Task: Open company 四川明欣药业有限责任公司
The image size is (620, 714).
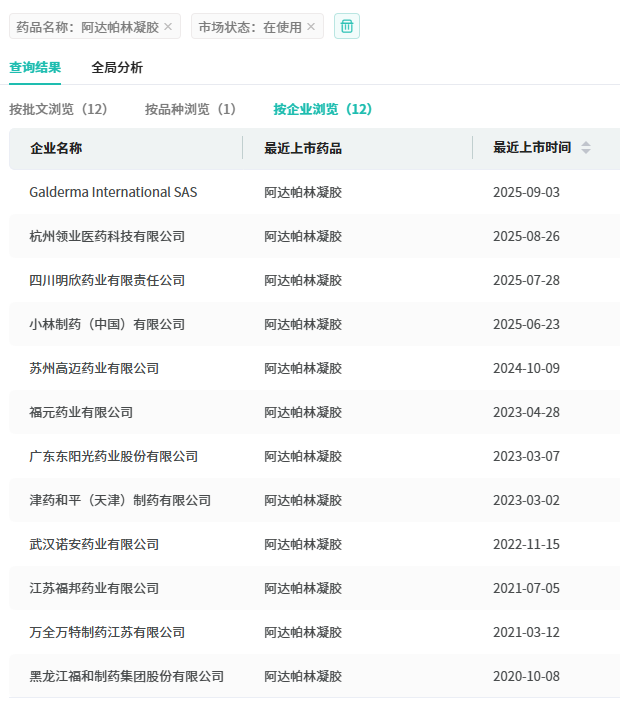Action: (107, 280)
